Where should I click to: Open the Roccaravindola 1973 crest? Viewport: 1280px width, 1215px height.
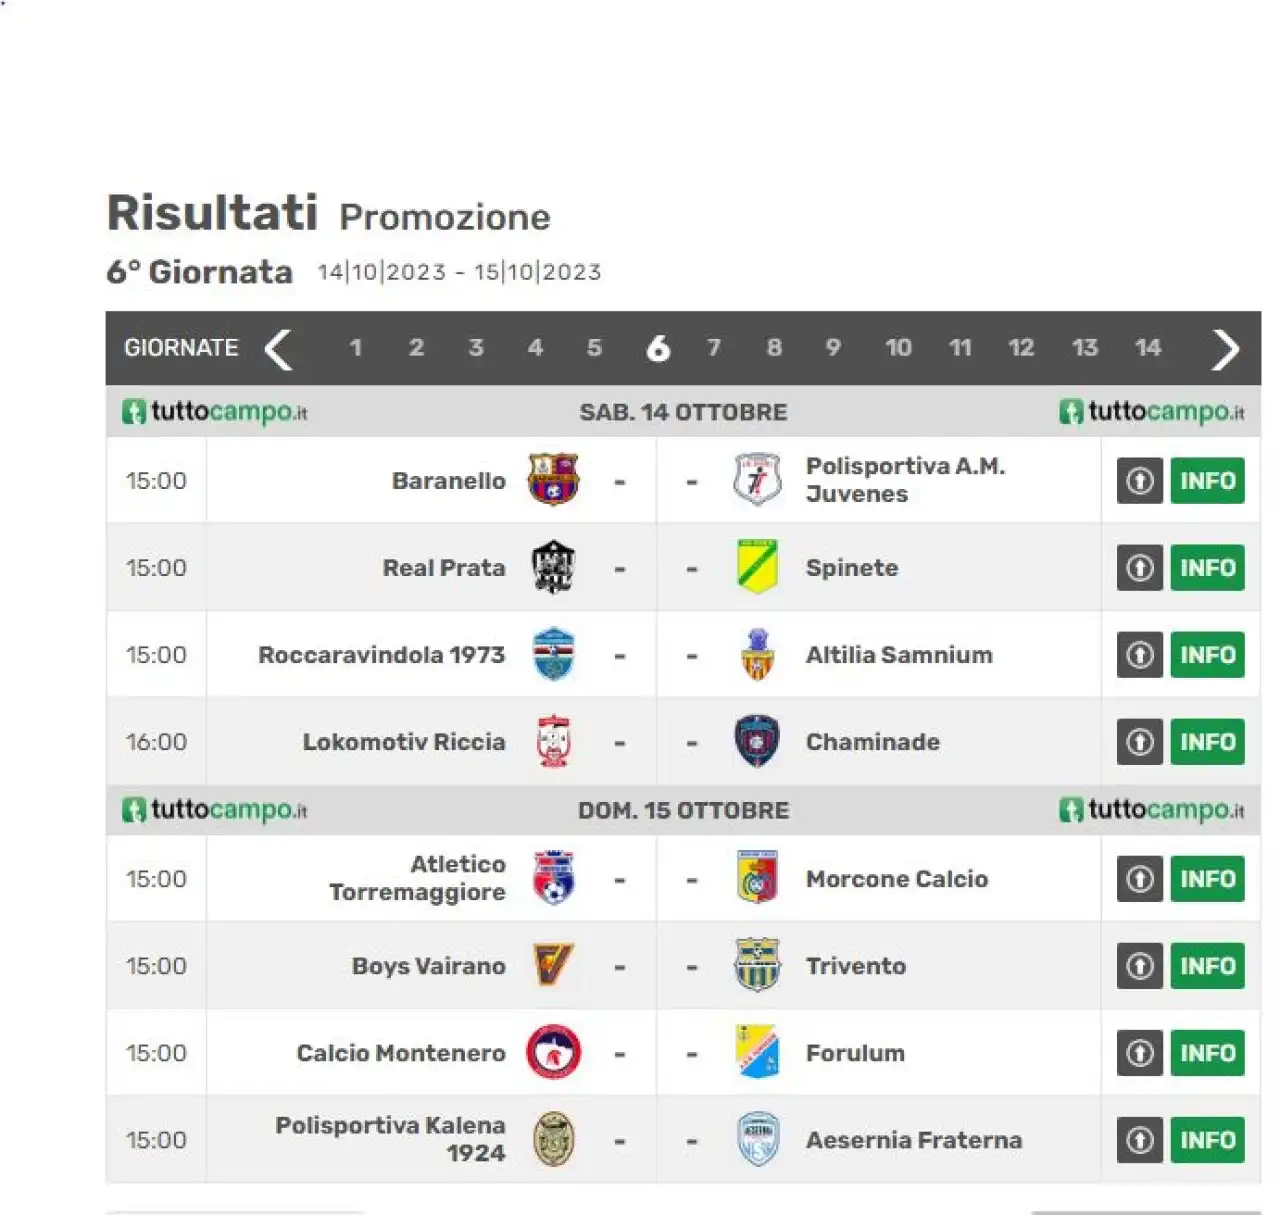pyautogui.click(x=553, y=654)
